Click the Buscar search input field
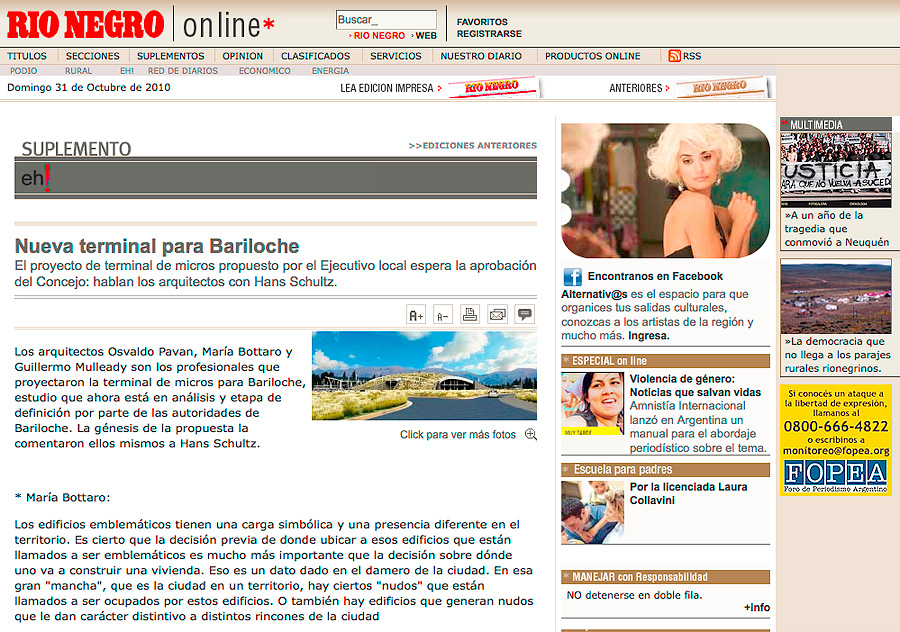Viewport: 900px width, 632px height. click(386, 19)
